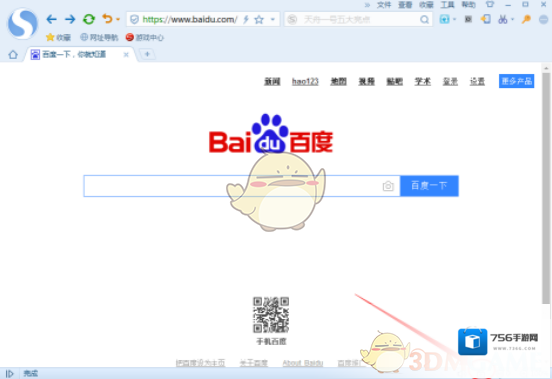Open the 游戏中心 bookmark

click(145, 37)
